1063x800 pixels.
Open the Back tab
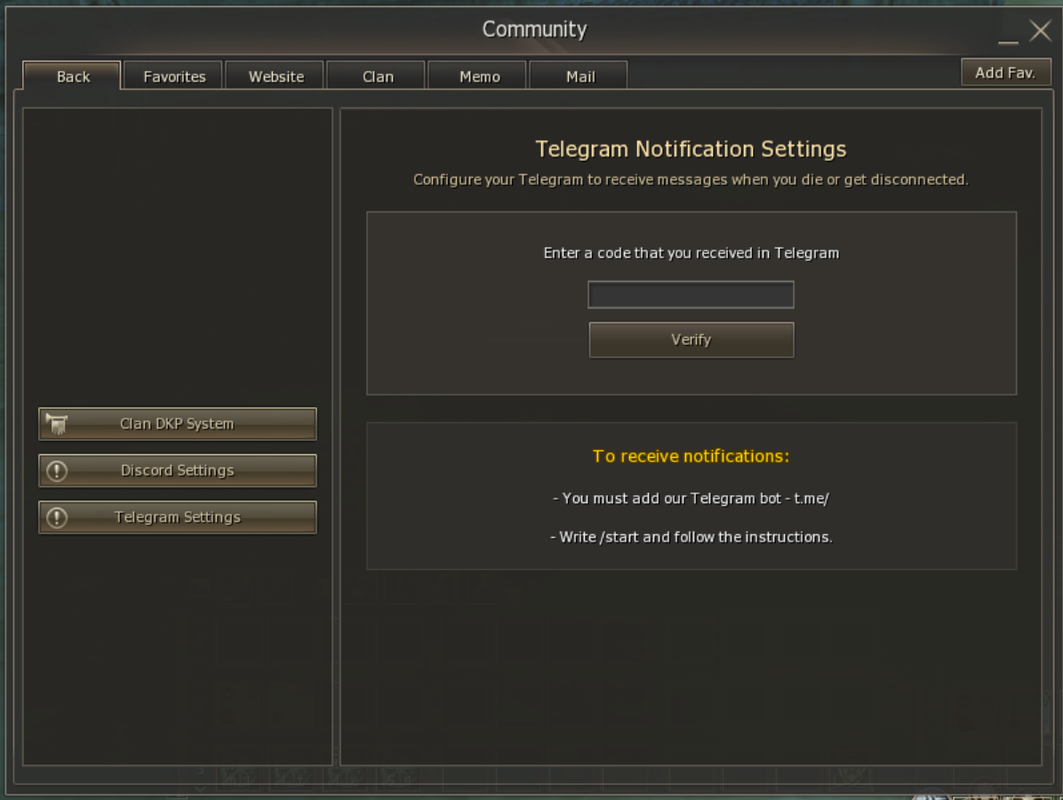(72, 76)
